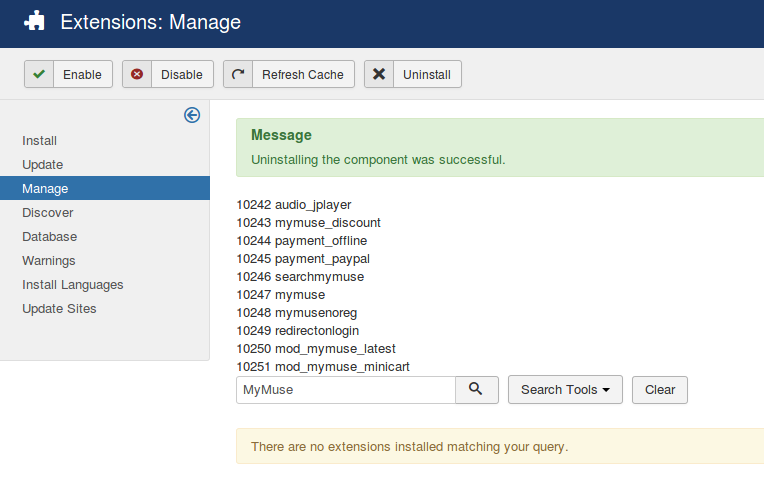Collapse the sidebar with the arrow icon

click(x=192, y=115)
